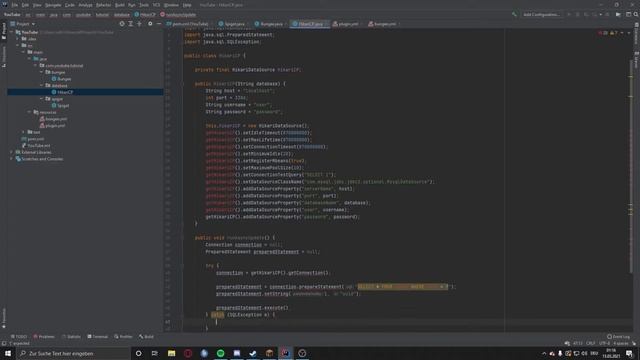
Task: Open the Profiler tool window
Action: click(123, 337)
